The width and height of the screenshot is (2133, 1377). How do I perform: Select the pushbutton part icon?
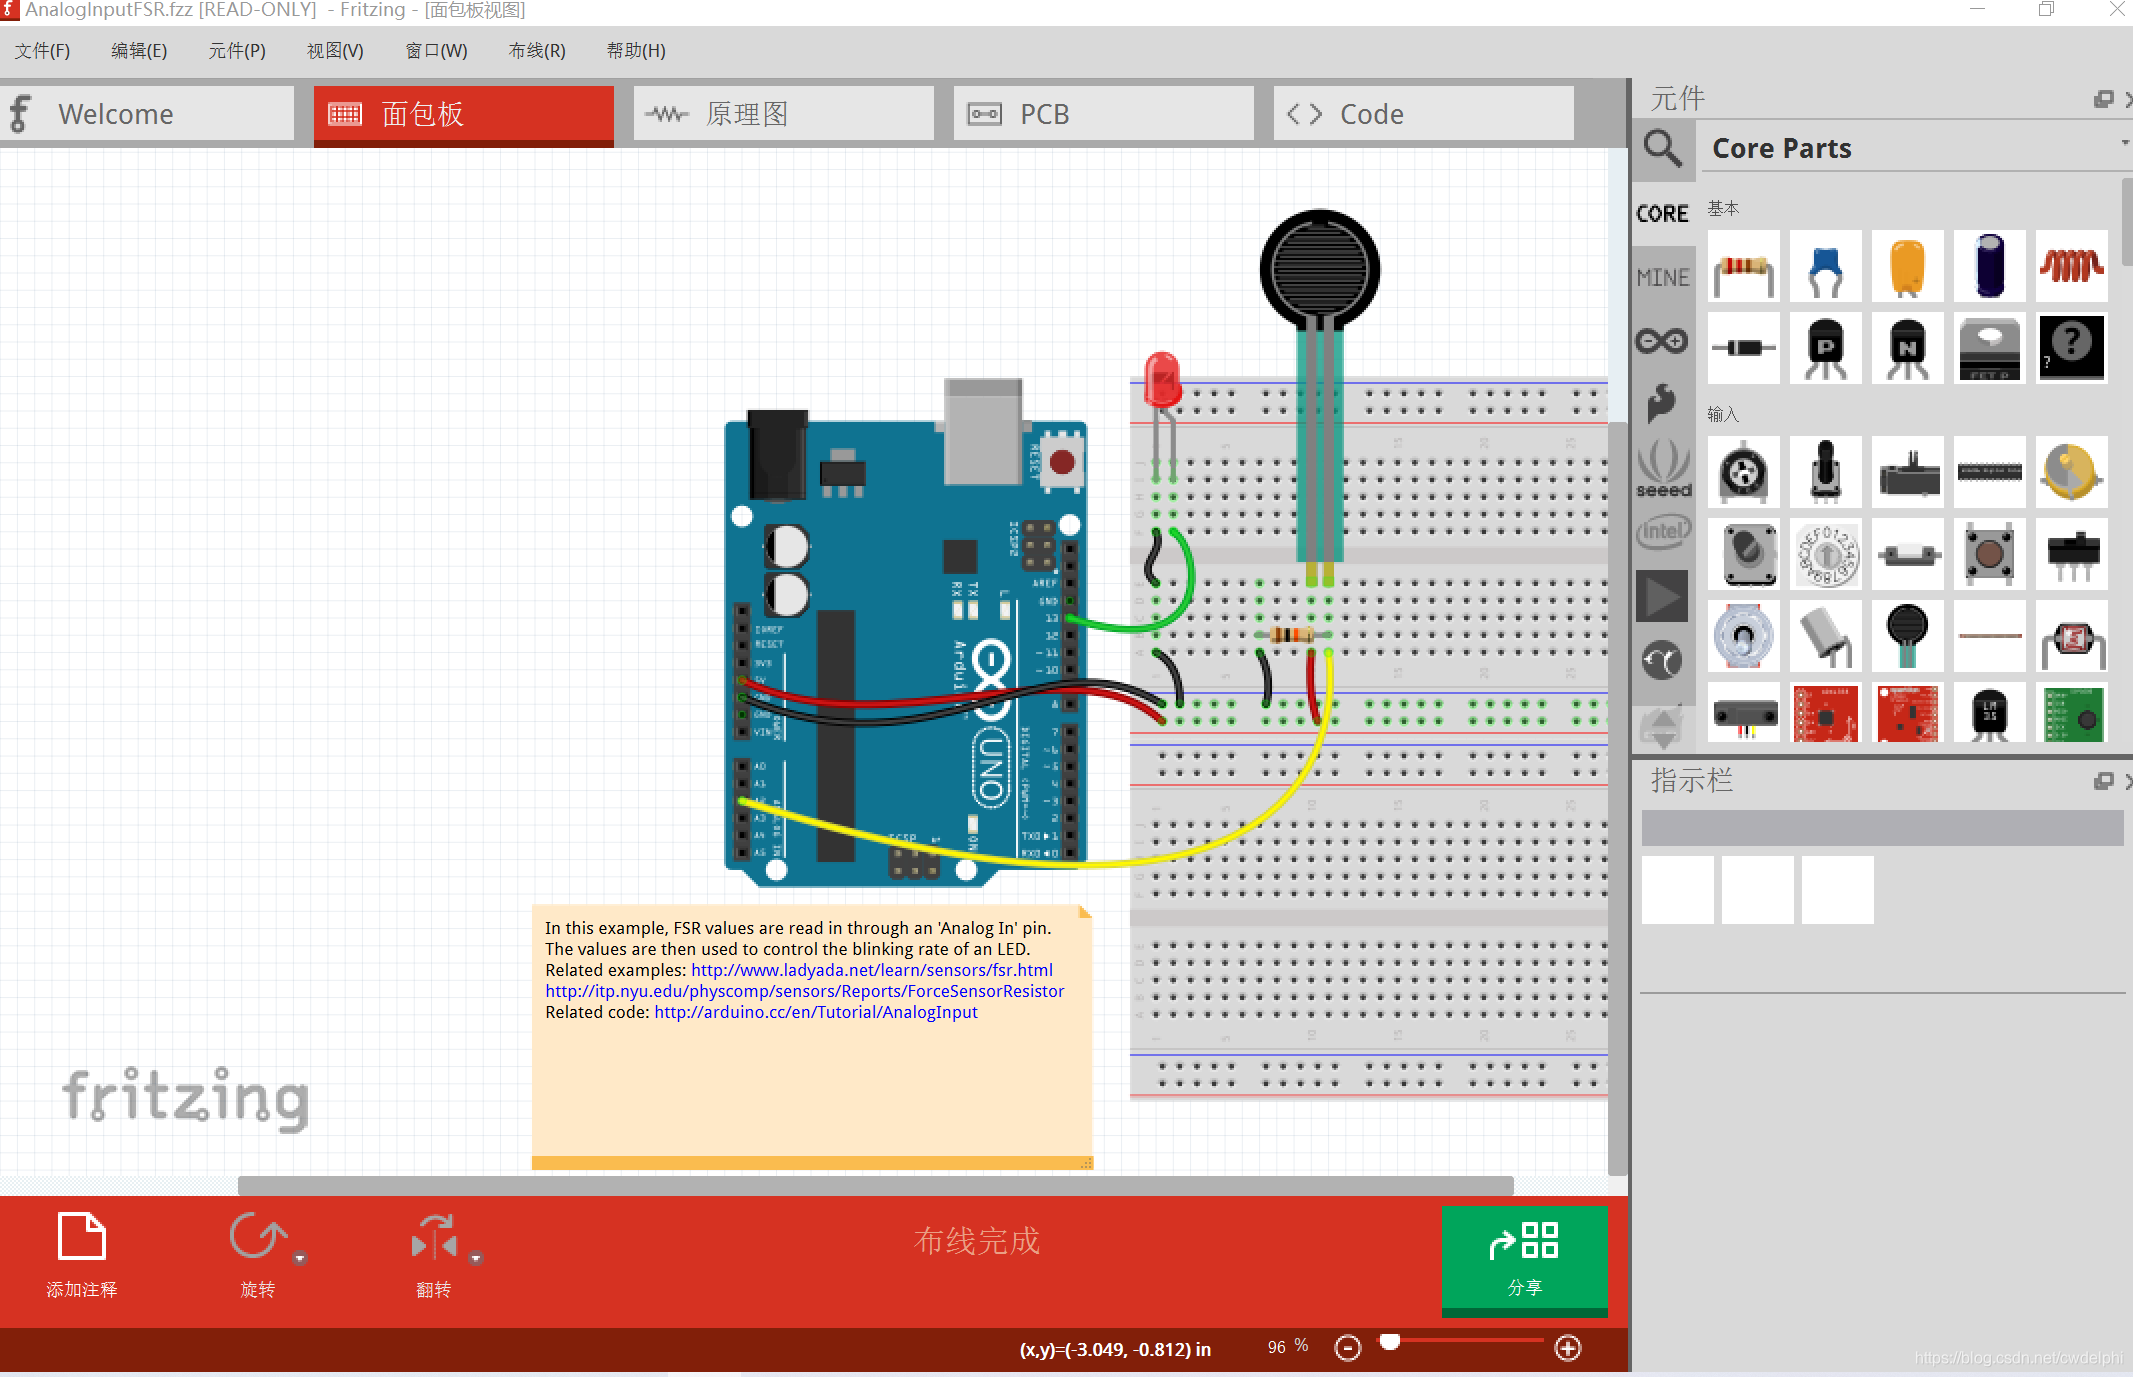click(1989, 553)
